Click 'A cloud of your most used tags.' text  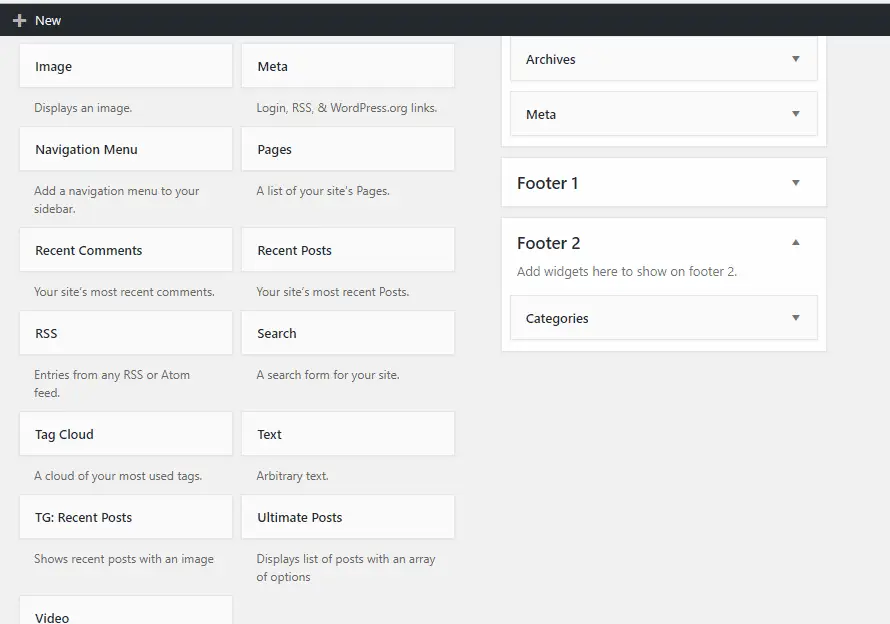tap(118, 476)
